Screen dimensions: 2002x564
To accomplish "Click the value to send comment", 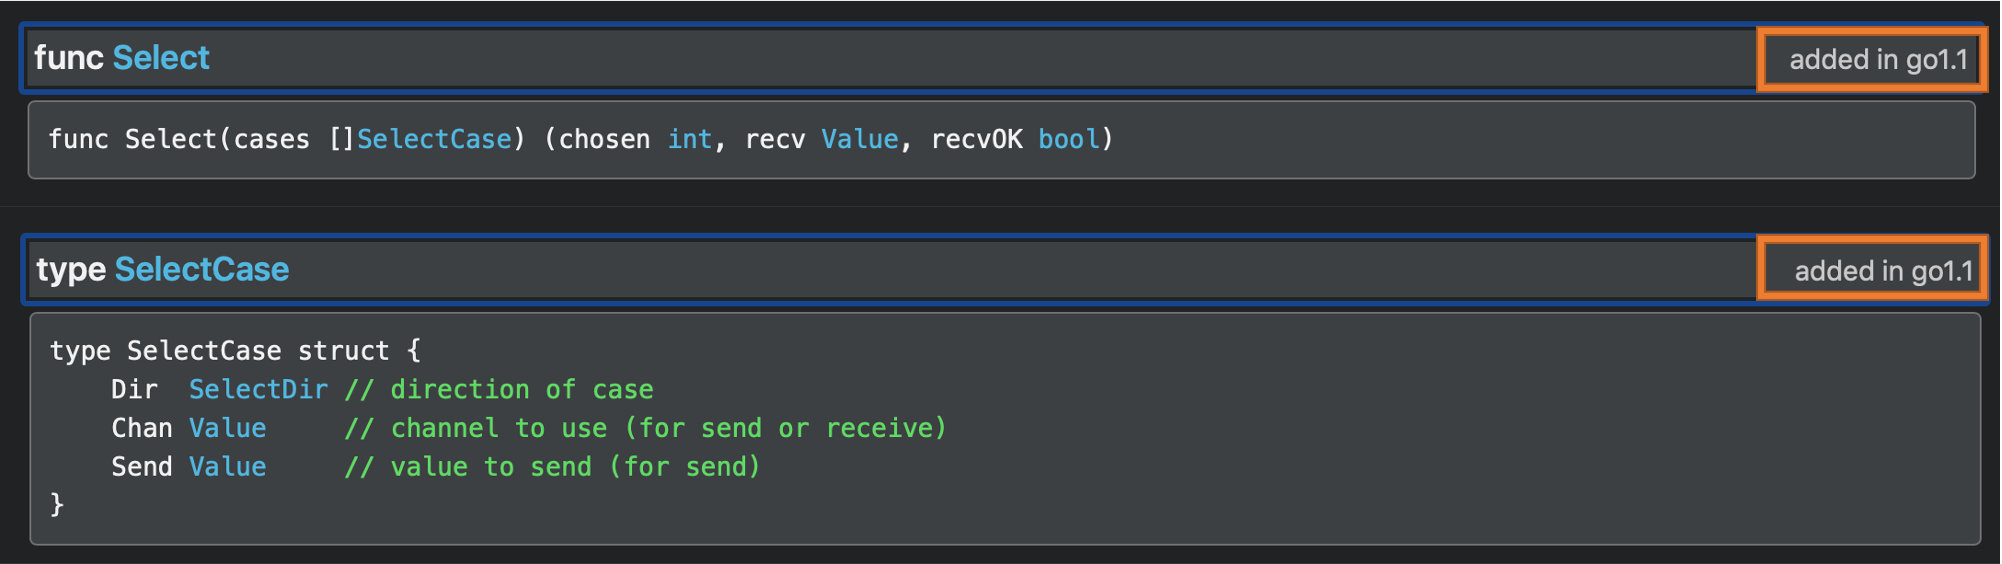I will coord(553,467).
